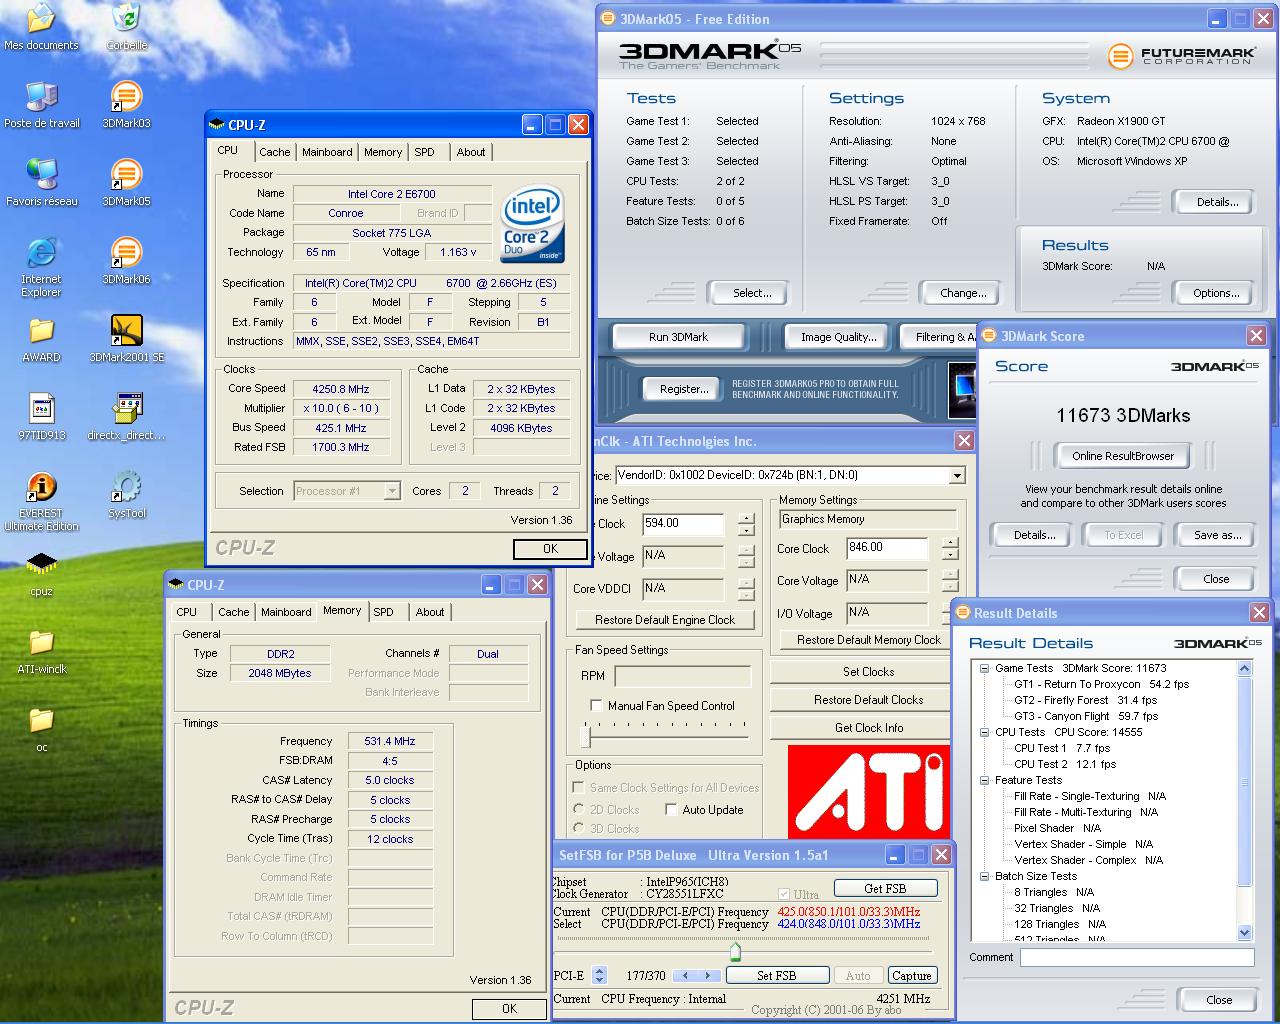Screen dimensions: 1280x1024
Task: Open the SPD tab in lower CPU-Z
Action: click(384, 612)
